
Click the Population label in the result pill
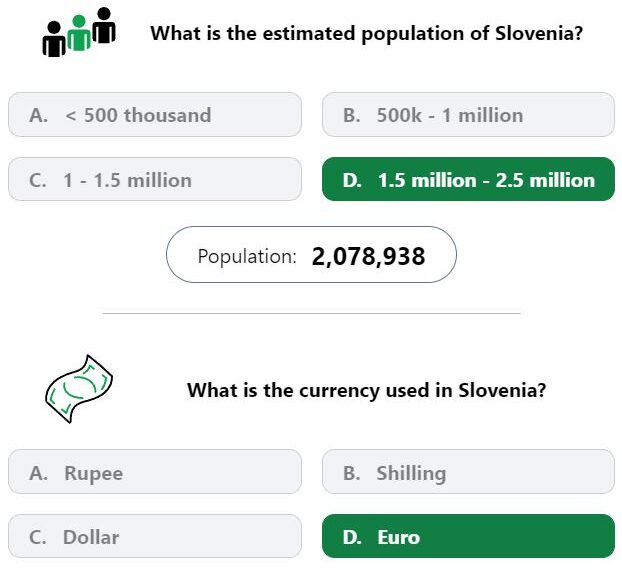(x=247, y=256)
